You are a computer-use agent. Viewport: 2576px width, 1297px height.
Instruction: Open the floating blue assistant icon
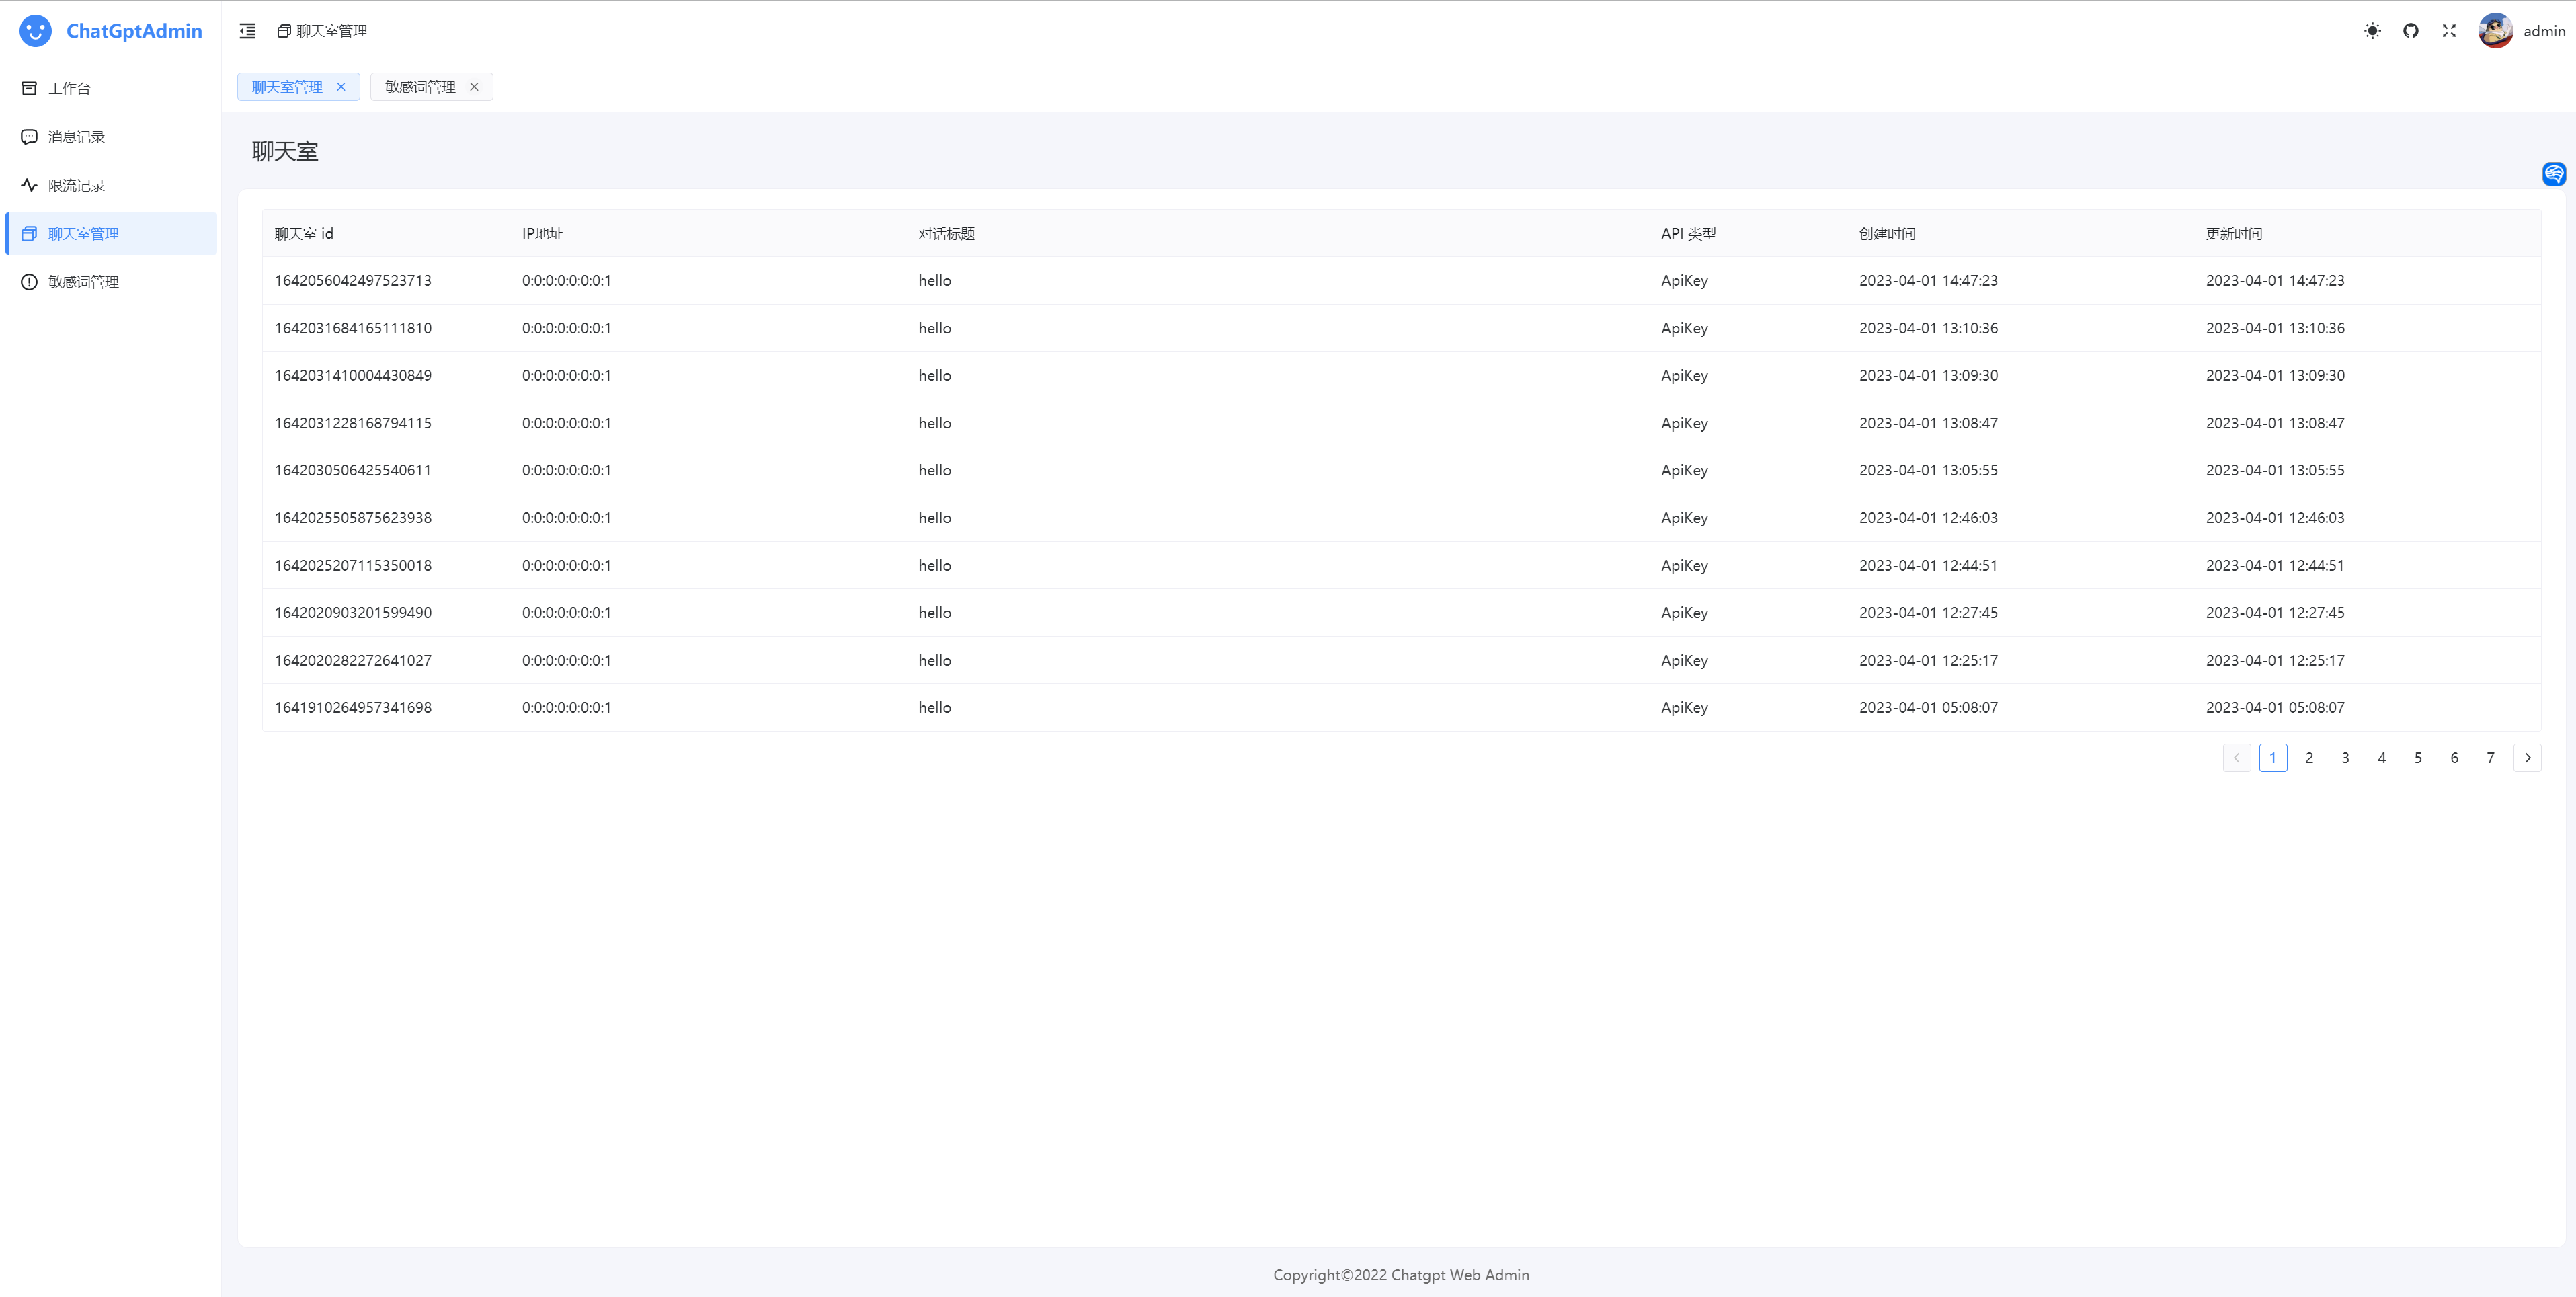(x=2554, y=174)
